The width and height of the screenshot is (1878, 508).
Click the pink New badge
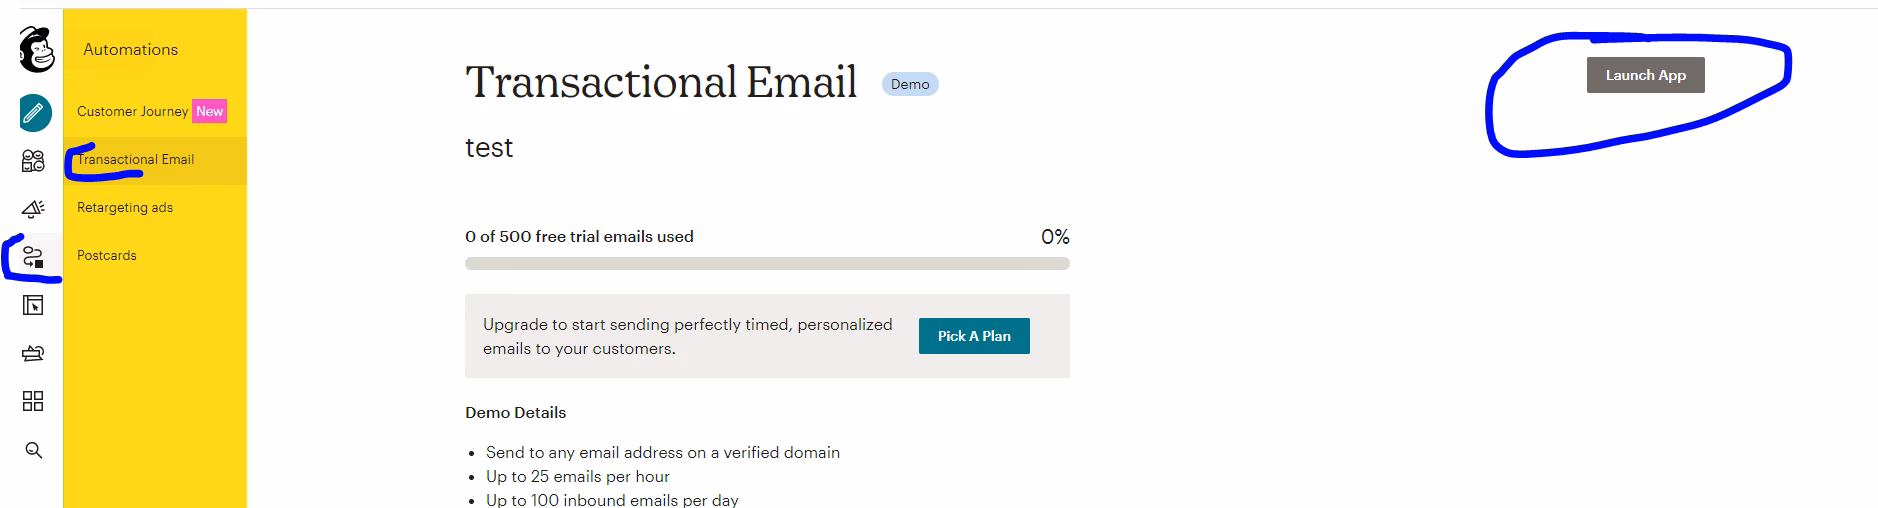click(210, 111)
